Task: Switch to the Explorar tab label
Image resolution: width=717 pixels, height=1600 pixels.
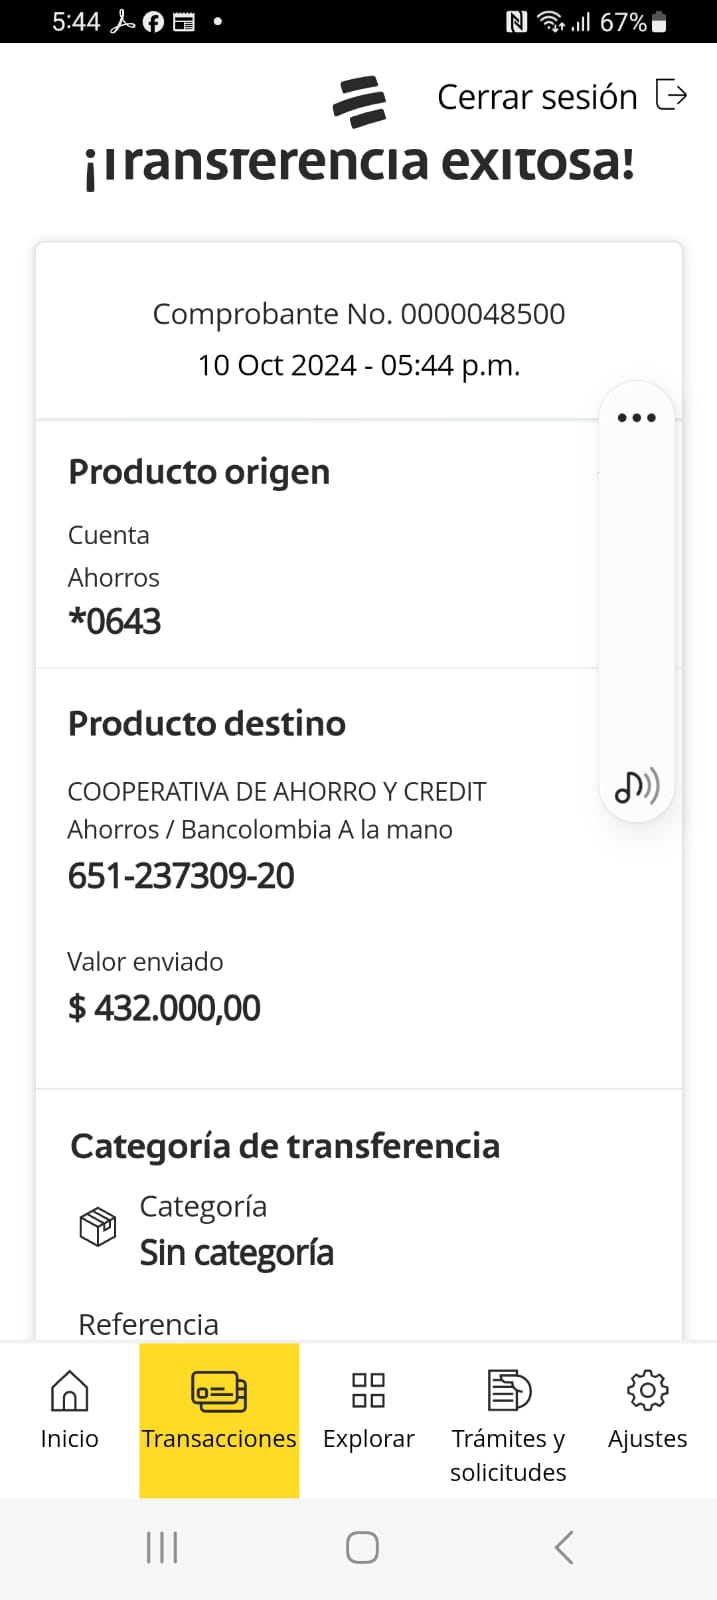Action: [368, 1439]
